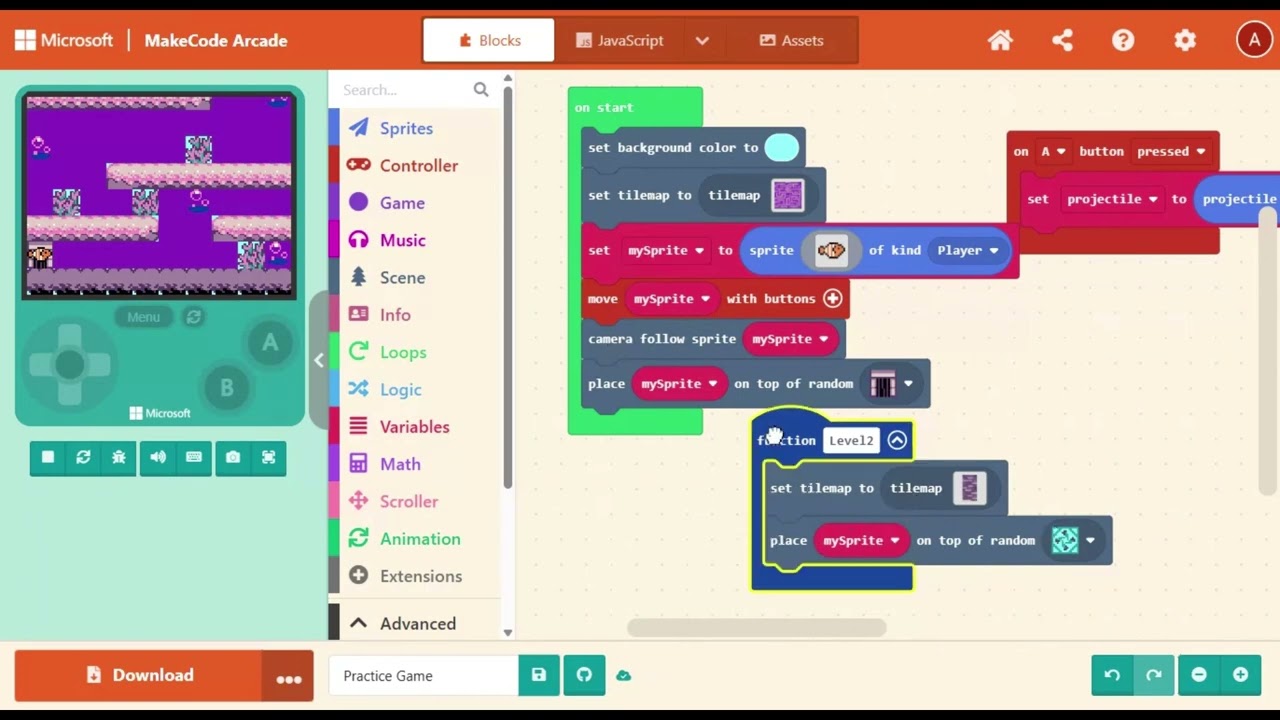Open the Logic category
The height and width of the screenshot is (720, 1280).
400,389
